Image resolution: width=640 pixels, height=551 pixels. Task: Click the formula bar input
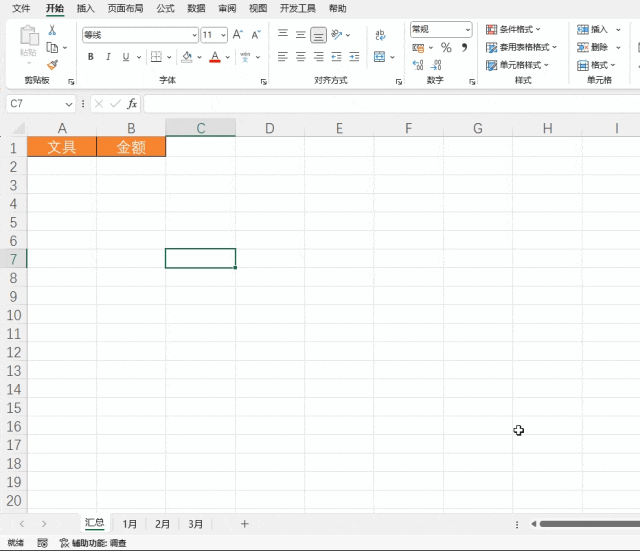click(x=392, y=104)
